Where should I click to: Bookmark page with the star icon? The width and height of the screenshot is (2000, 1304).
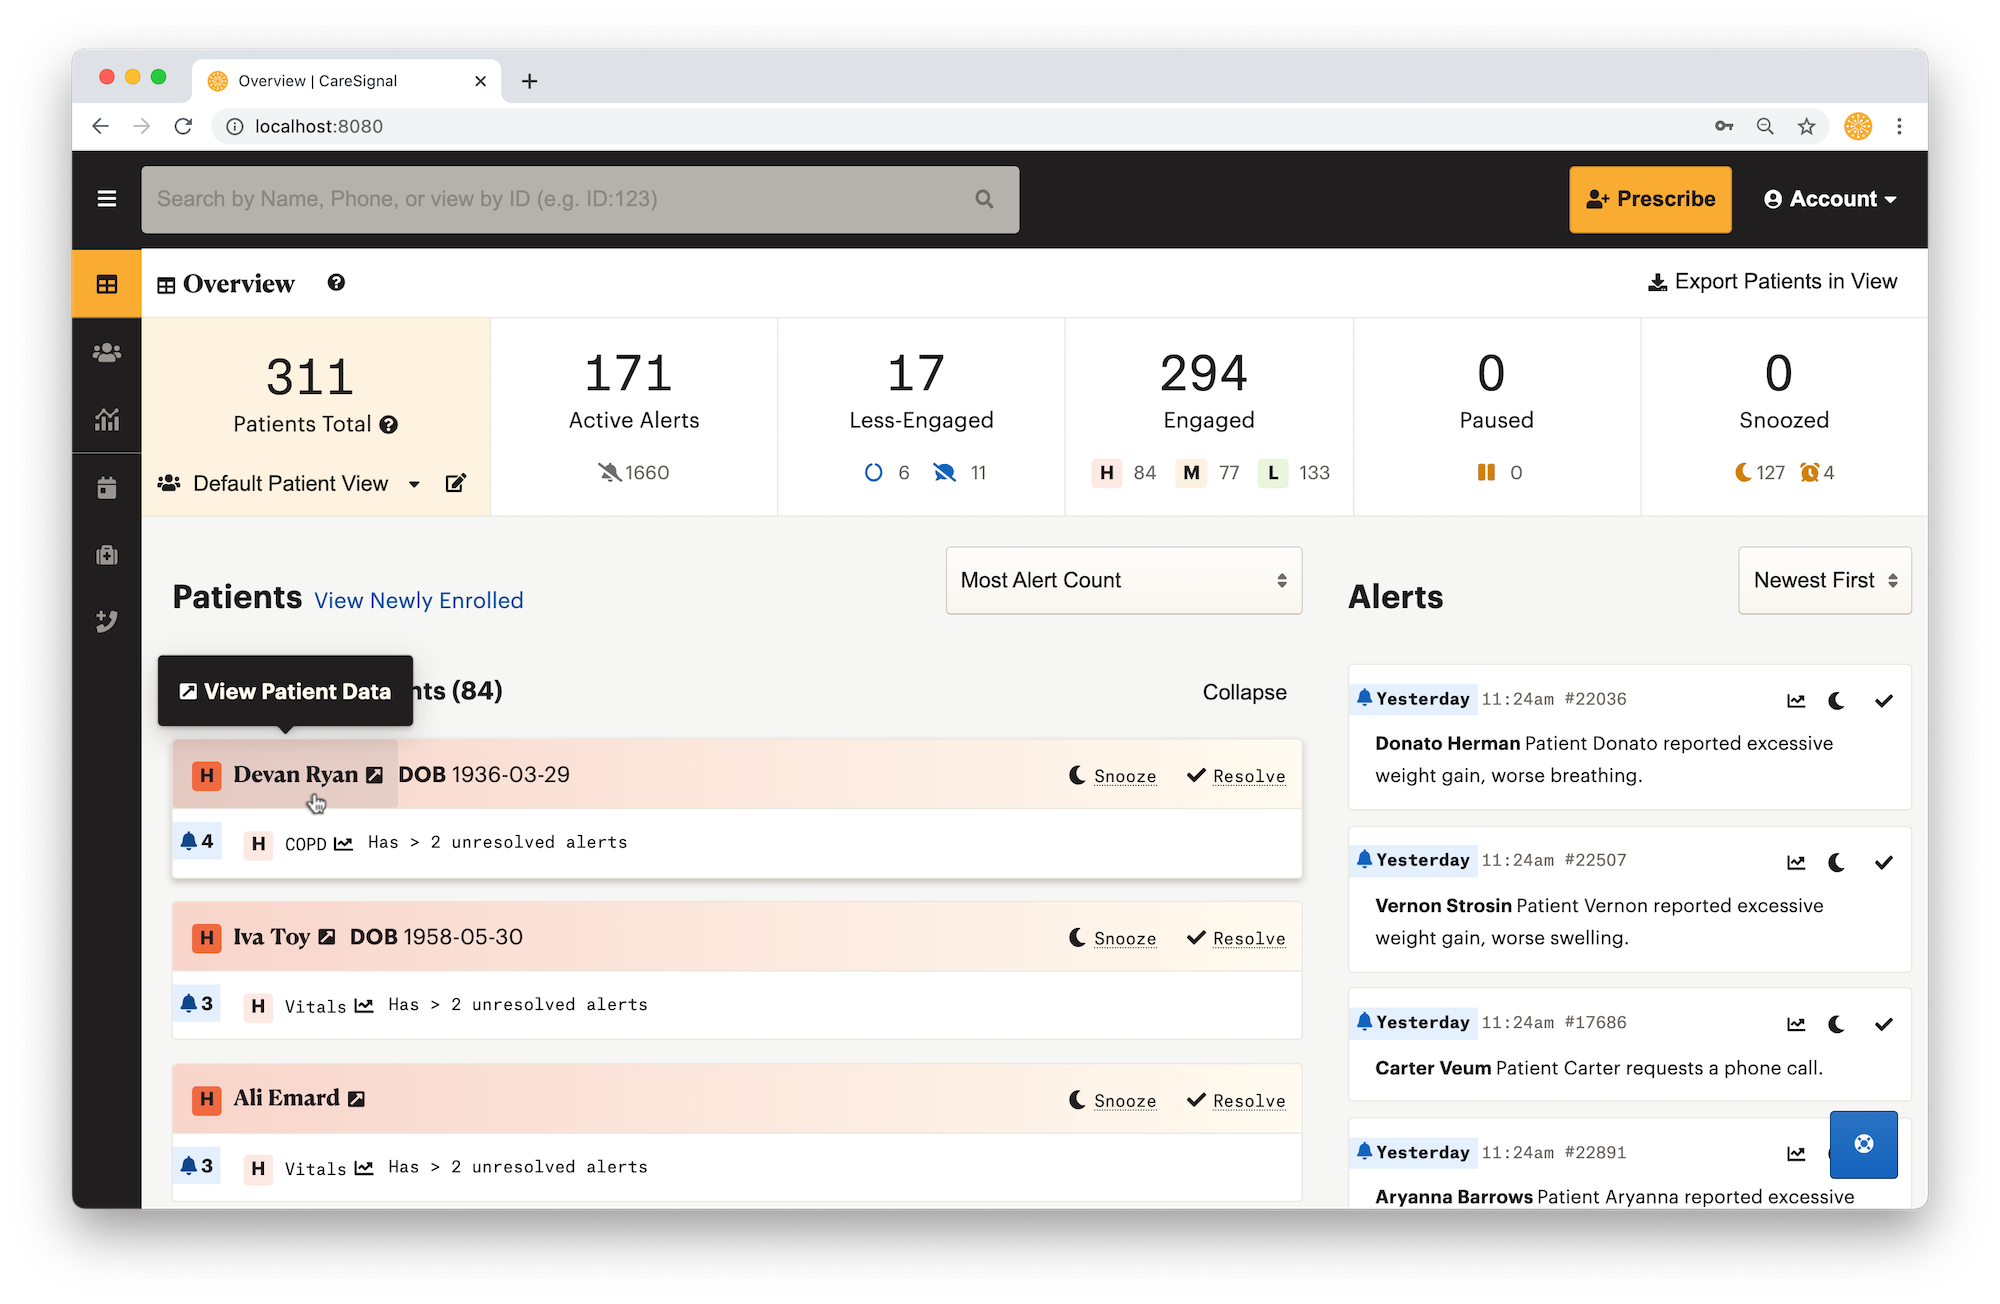click(1806, 126)
